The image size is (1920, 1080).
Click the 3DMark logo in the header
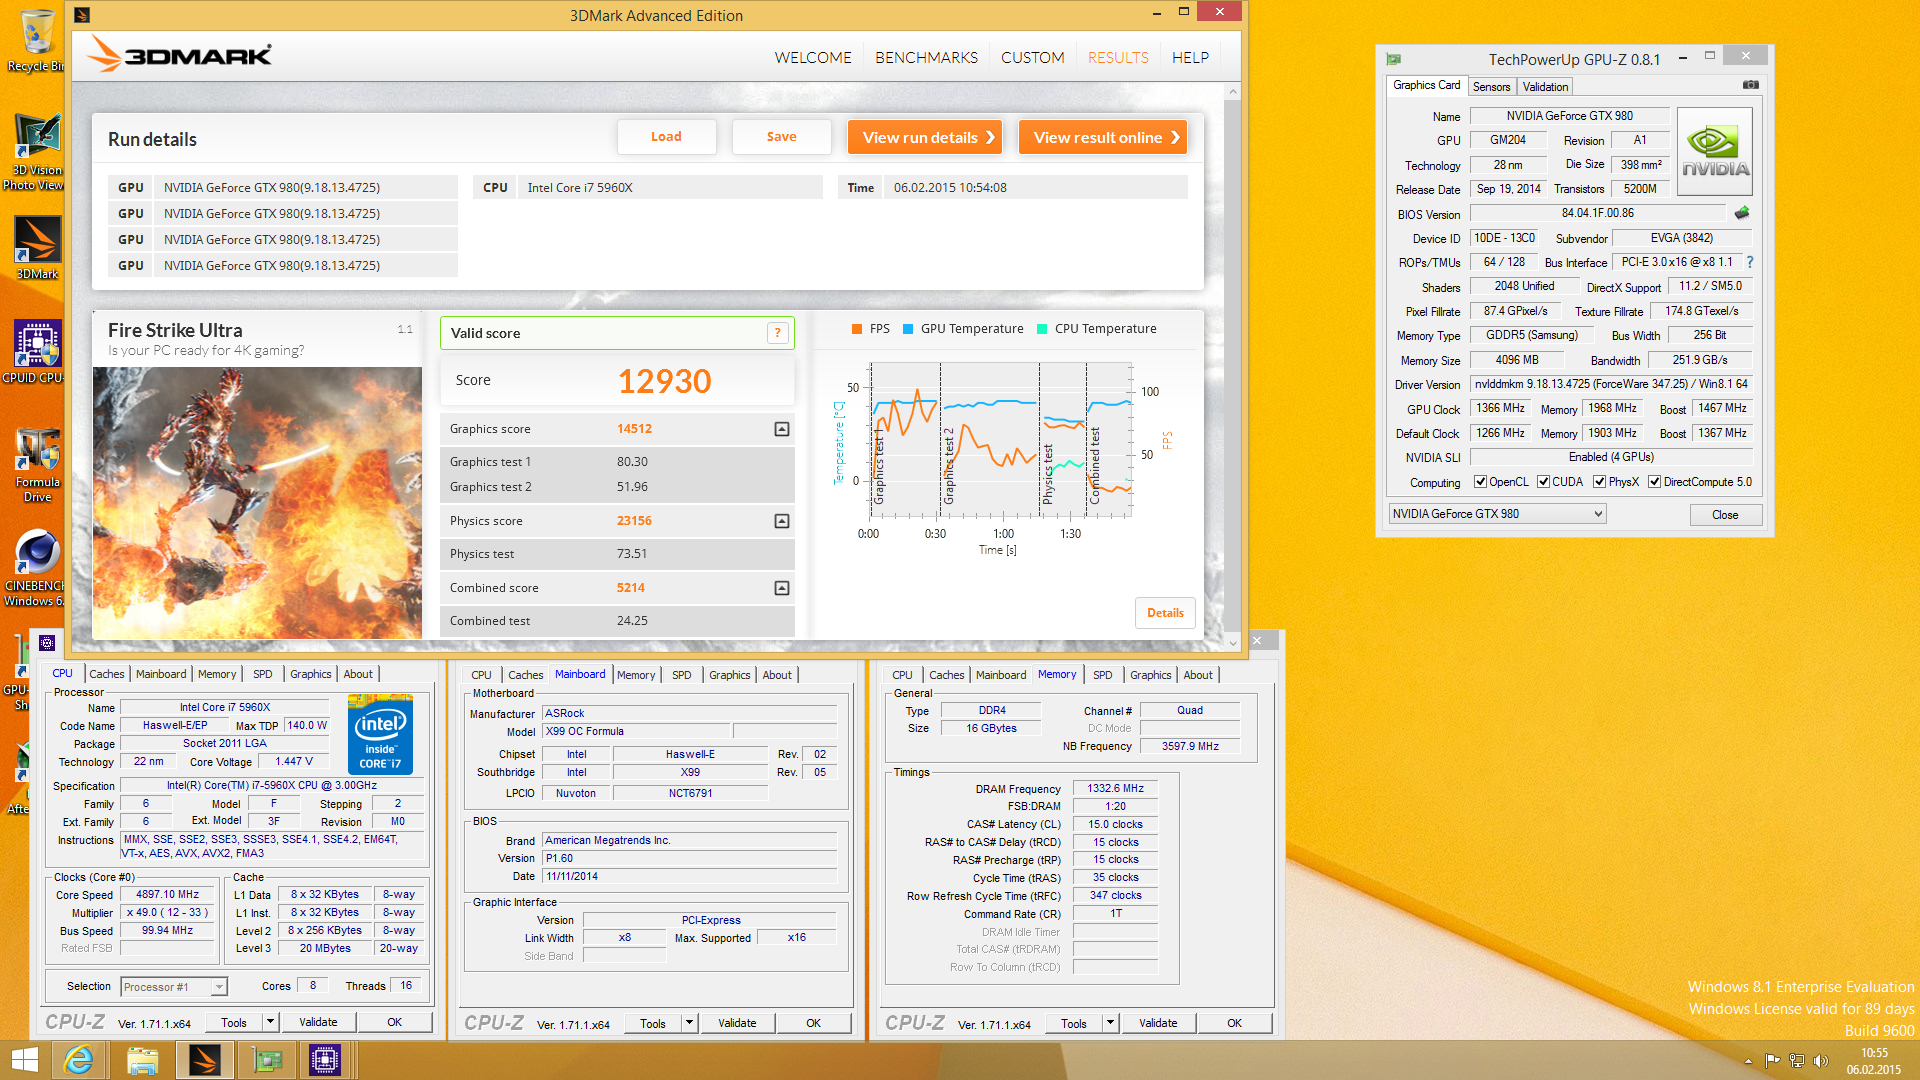point(179,54)
